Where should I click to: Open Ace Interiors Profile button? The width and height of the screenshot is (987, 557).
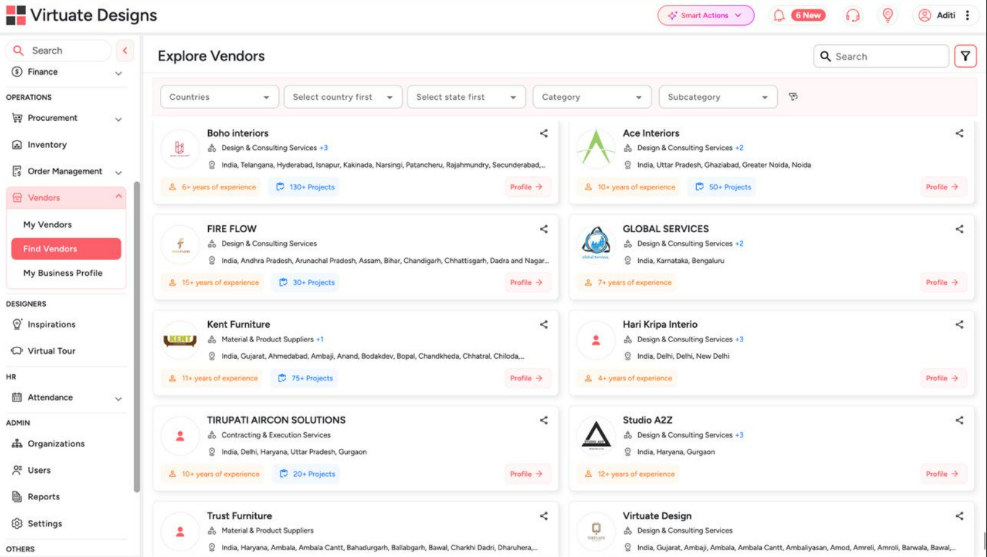[x=942, y=187]
